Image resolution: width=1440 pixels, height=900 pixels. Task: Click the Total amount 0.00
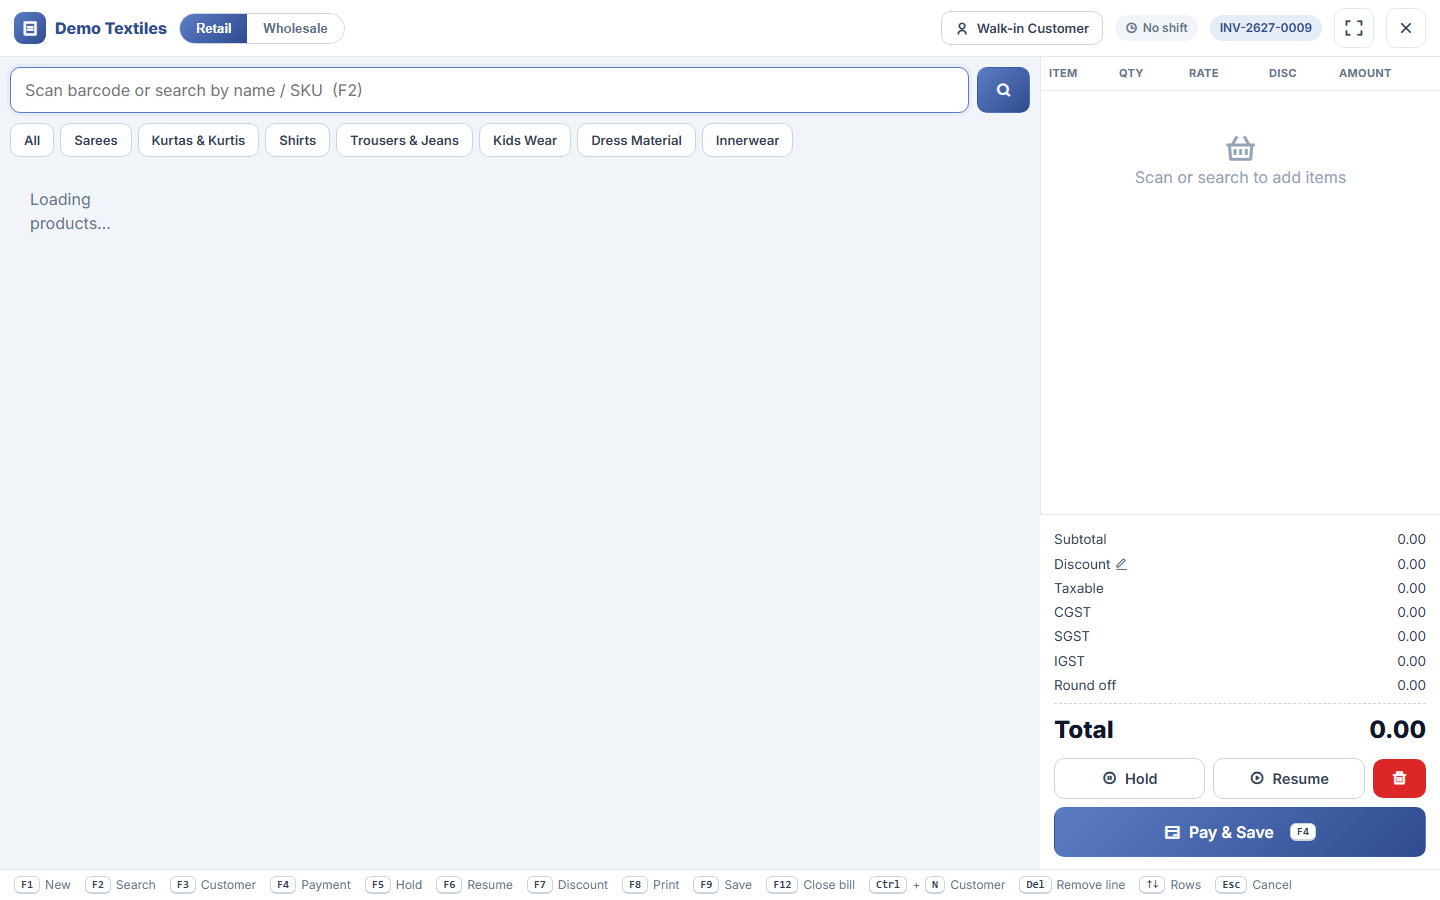(1397, 730)
